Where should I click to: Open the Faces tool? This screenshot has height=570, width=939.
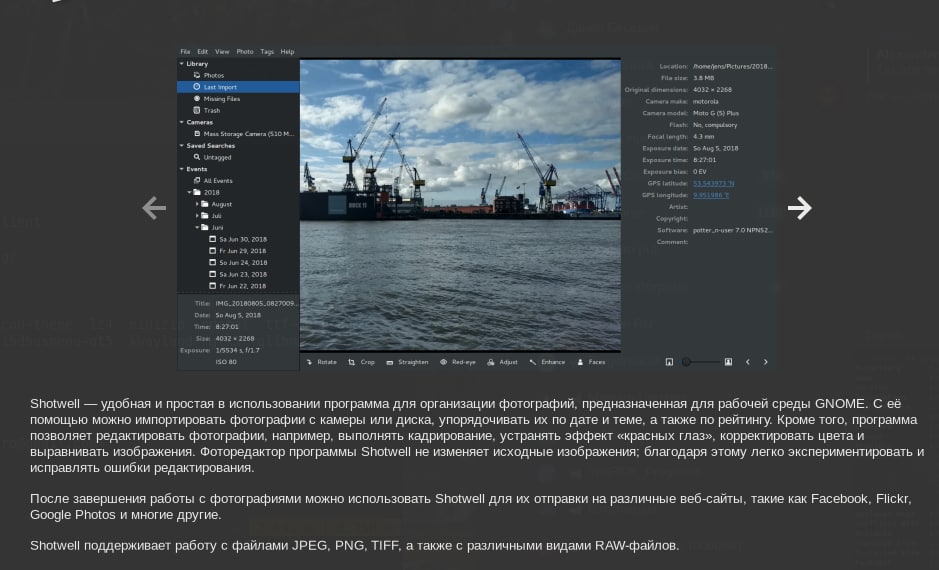(x=591, y=362)
